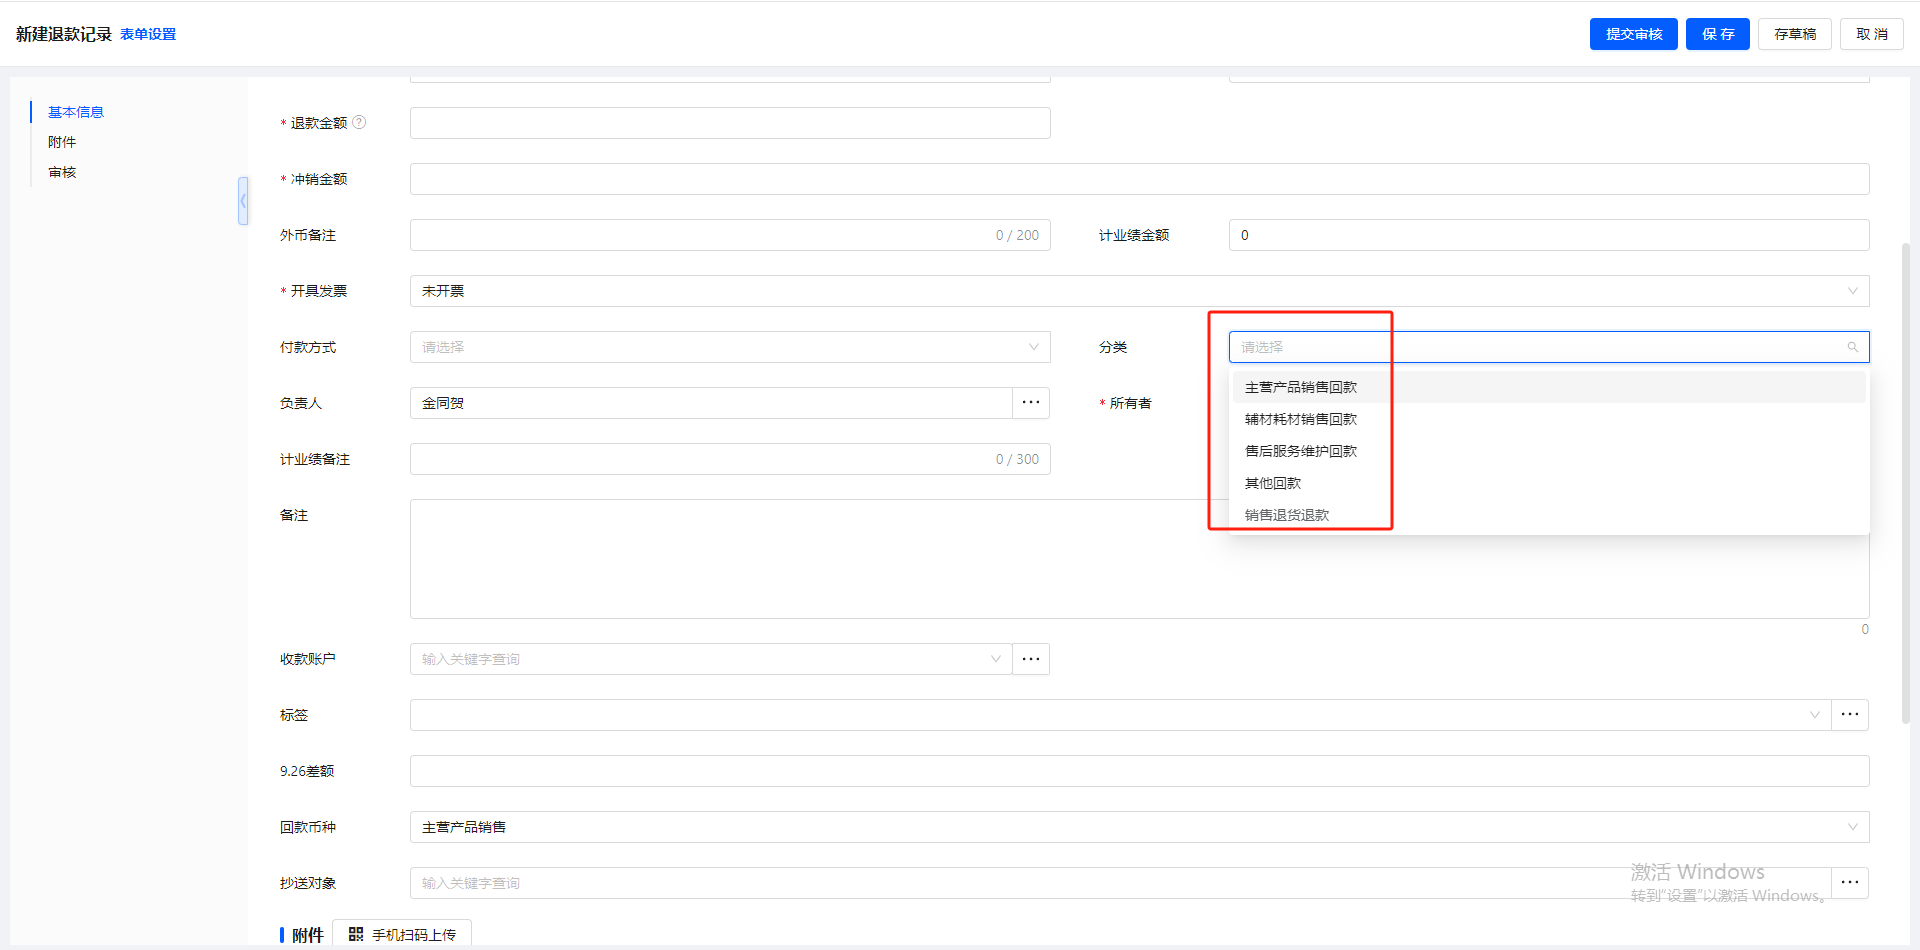Click the 9.26差额 input field
The image size is (1920, 950).
point(1140,771)
